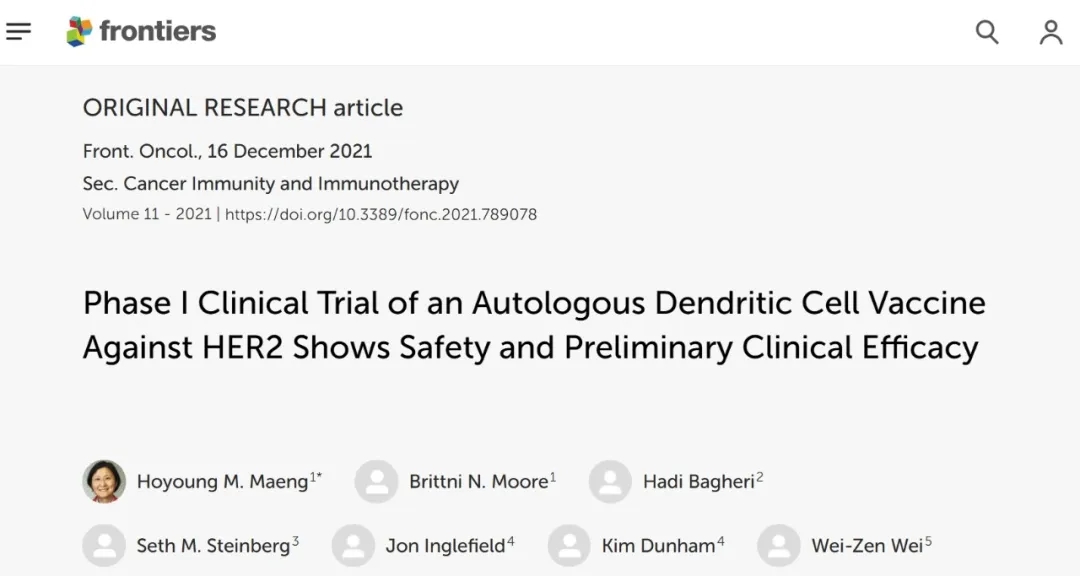Open the user account icon
The width and height of the screenshot is (1080, 576).
[1050, 32]
